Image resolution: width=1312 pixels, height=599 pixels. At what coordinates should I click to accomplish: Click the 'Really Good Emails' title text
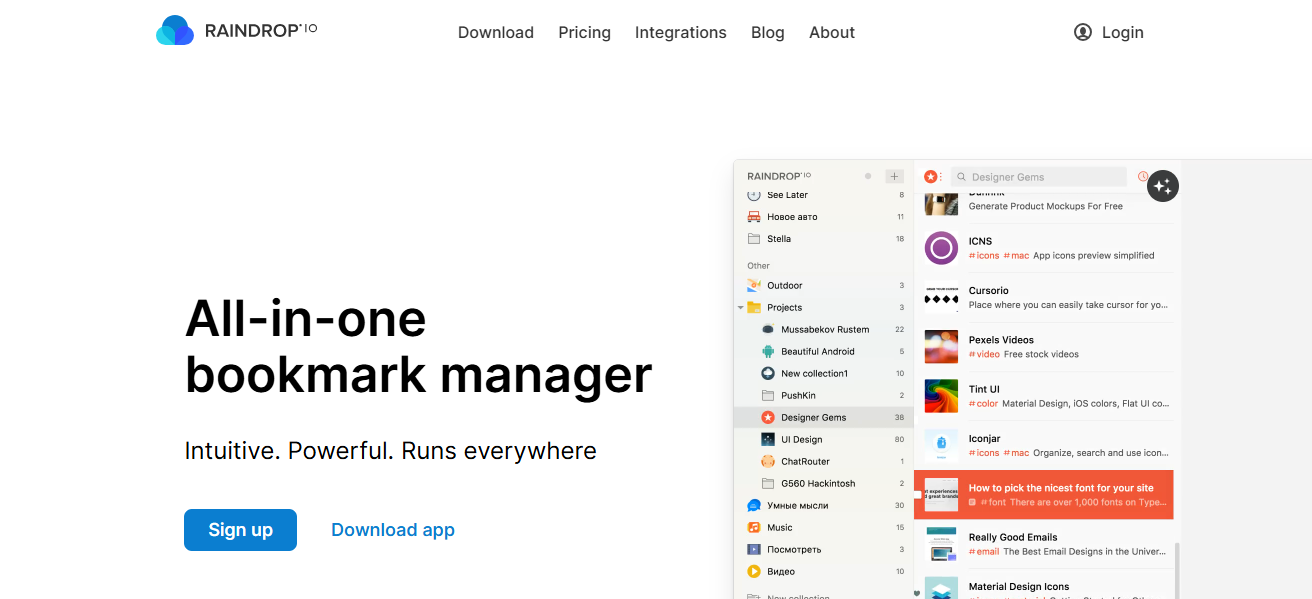tap(1013, 537)
